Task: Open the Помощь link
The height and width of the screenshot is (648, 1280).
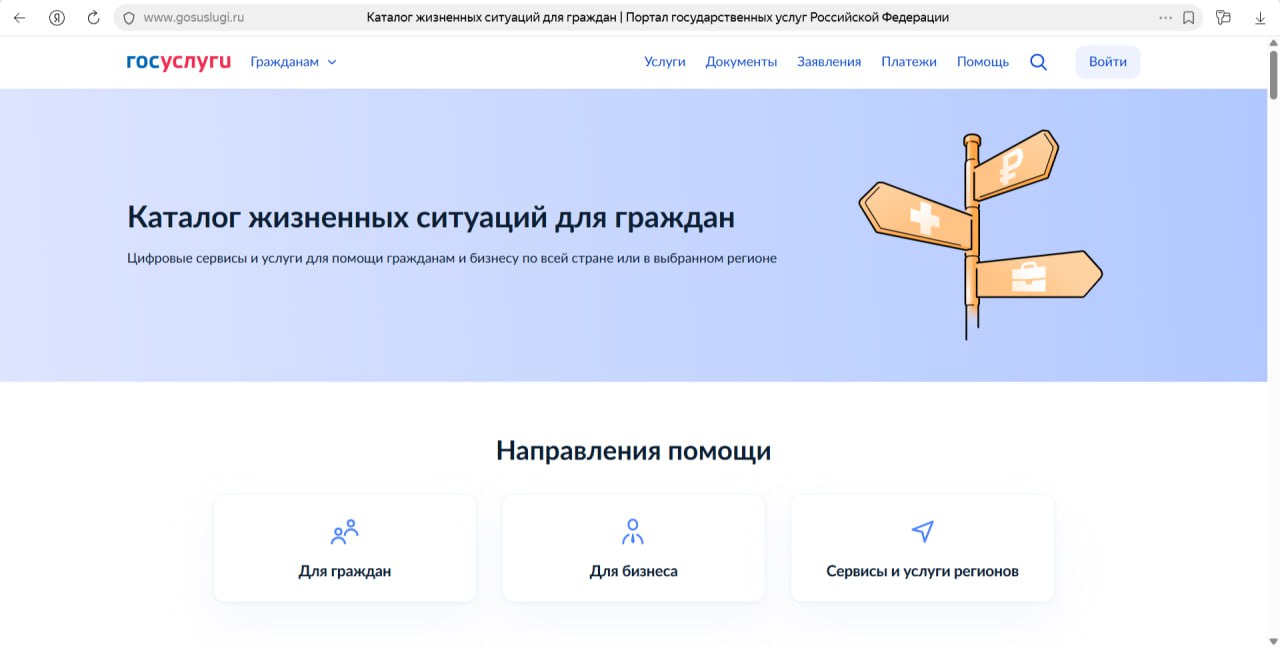Action: [982, 62]
